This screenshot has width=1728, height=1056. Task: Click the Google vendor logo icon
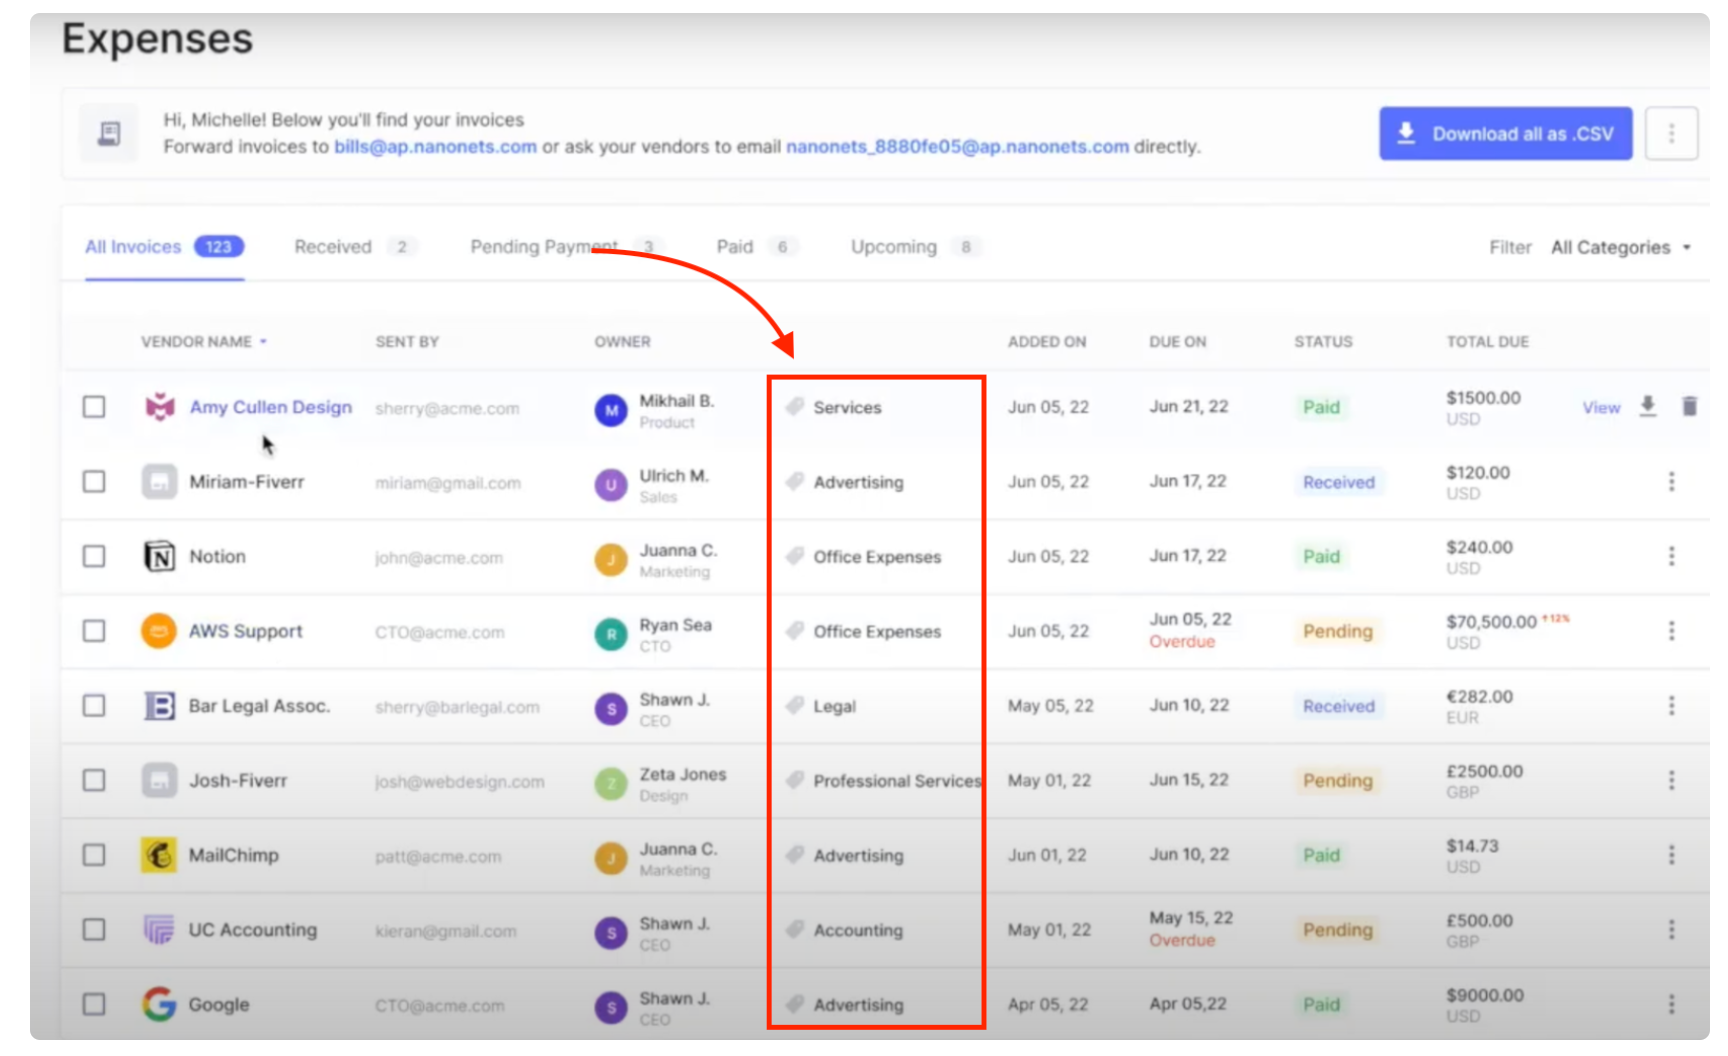point(159,1004)
